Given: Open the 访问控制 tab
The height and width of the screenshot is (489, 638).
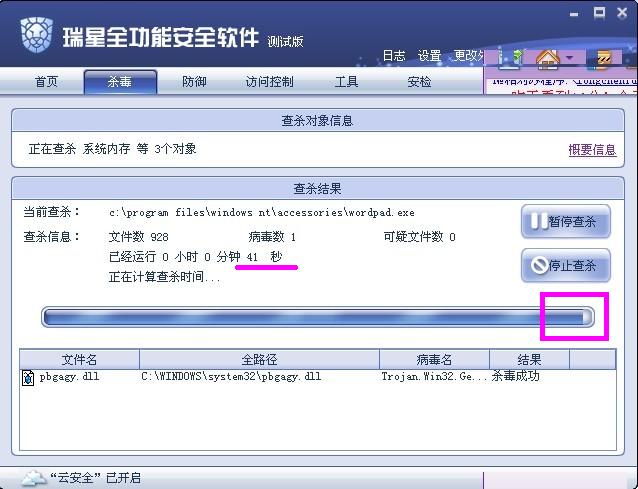Looking at the screenshot, I should pyautogui.click(x=269, y=82).
